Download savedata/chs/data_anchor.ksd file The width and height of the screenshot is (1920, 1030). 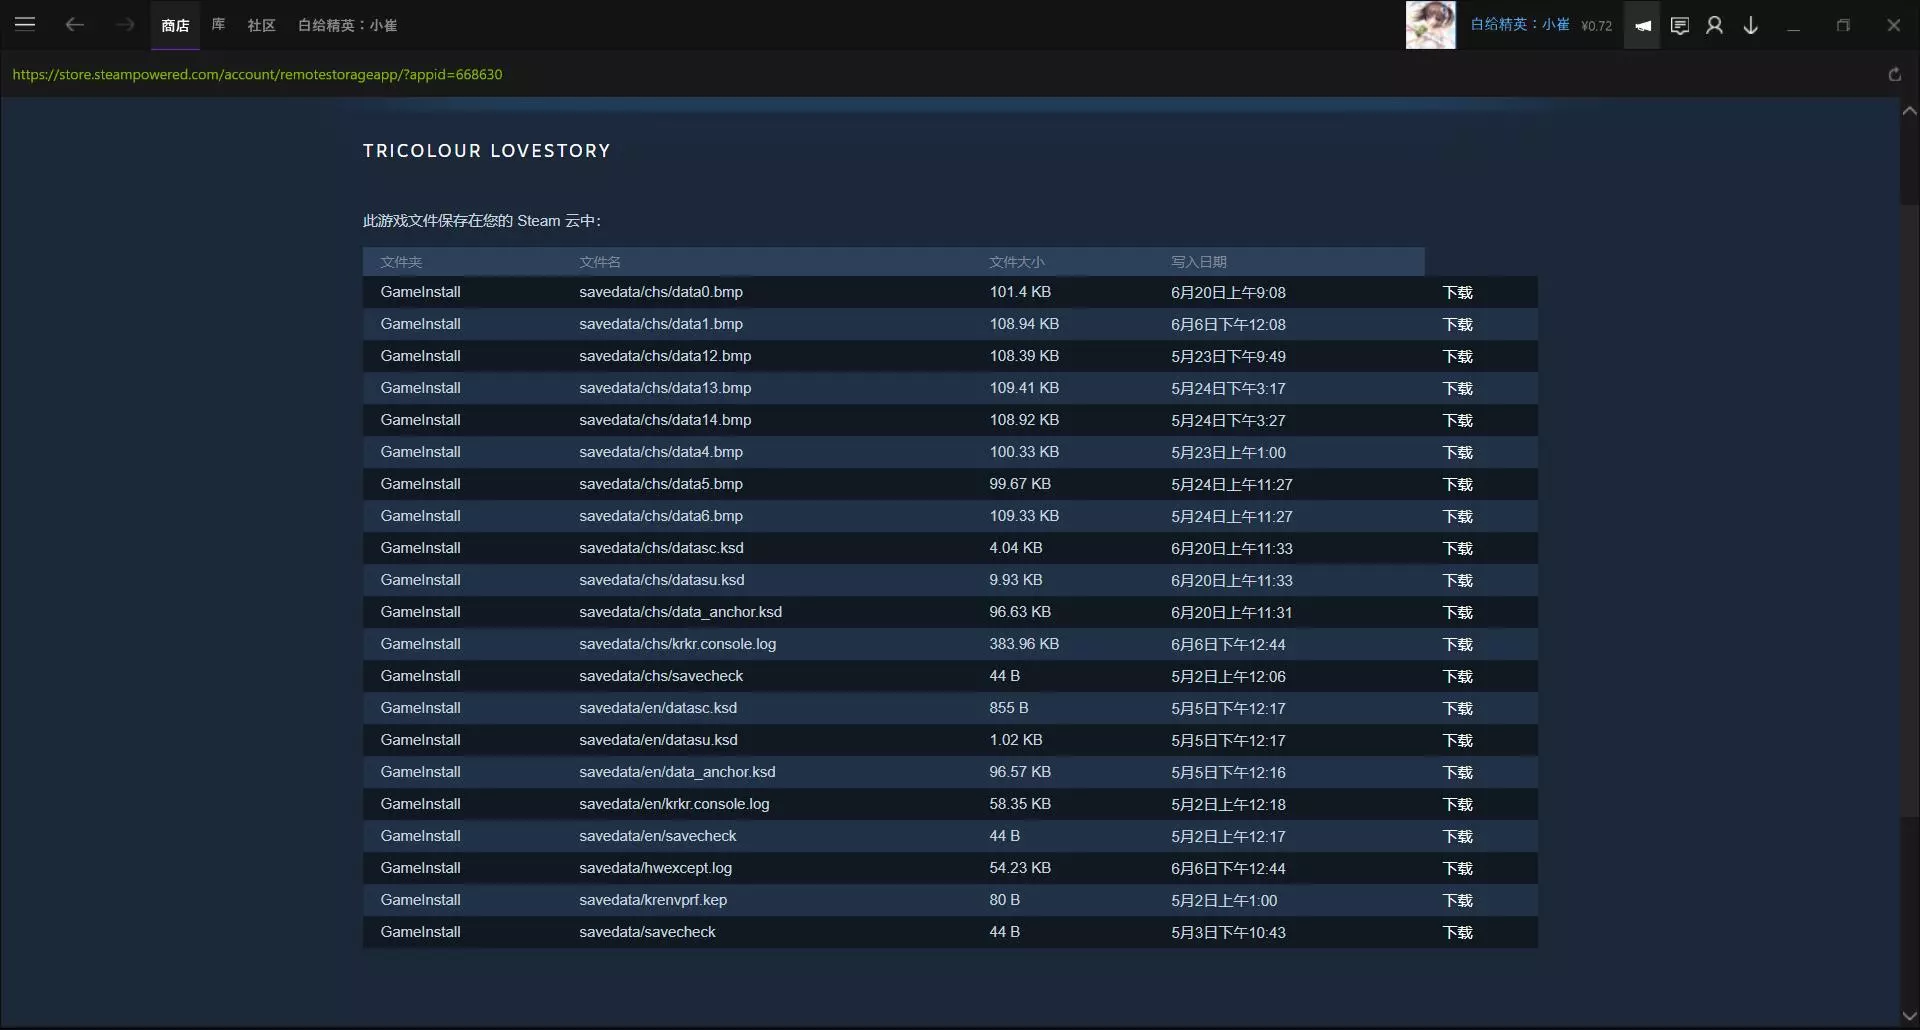1458,612
